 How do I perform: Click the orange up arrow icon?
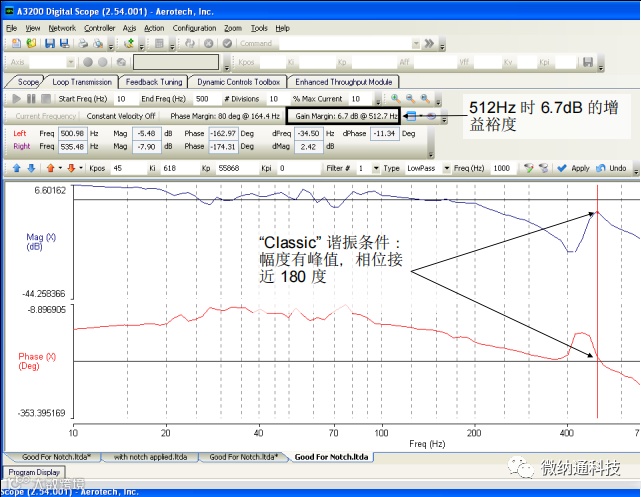pos(50,168)
